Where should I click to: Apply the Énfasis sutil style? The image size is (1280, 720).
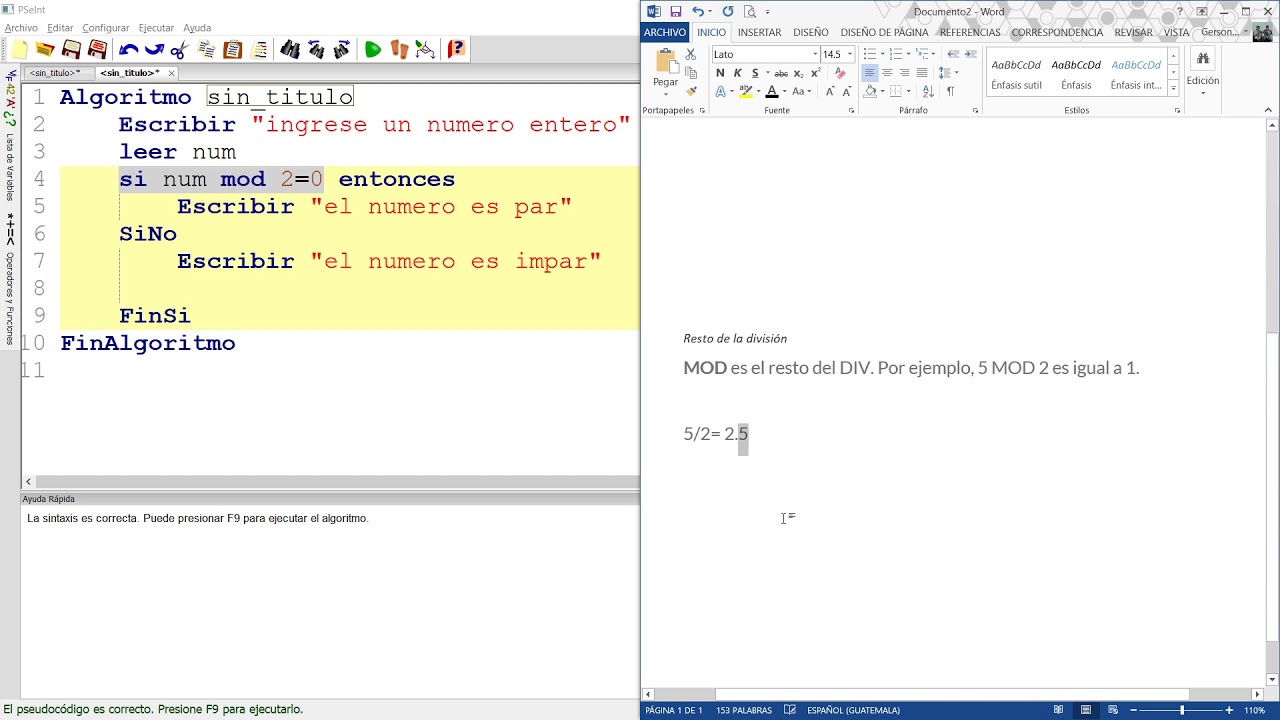point(1017,74)
